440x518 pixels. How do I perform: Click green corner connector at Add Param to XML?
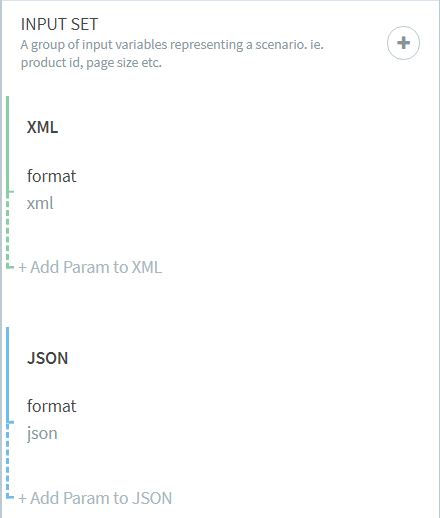point(10,266)
